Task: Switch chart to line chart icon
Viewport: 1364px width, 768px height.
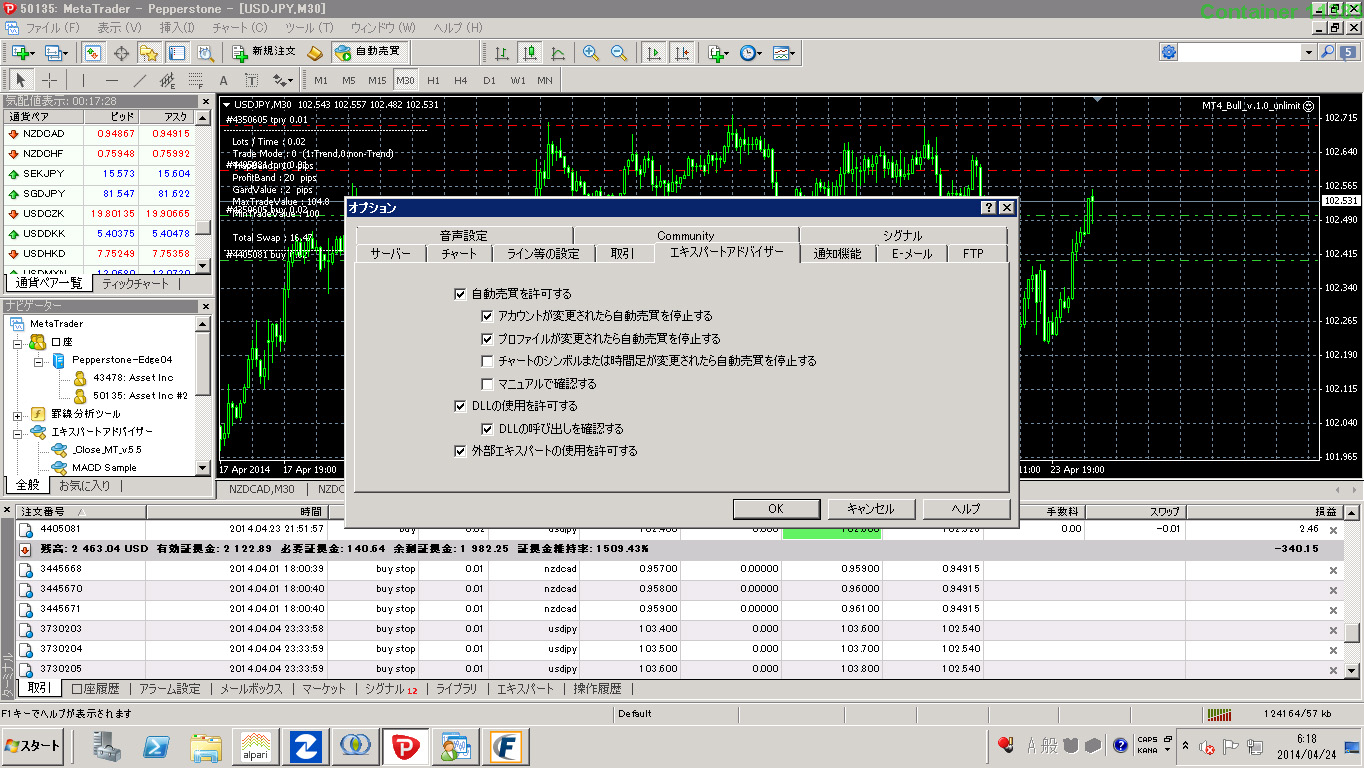Action: [558, 52]
